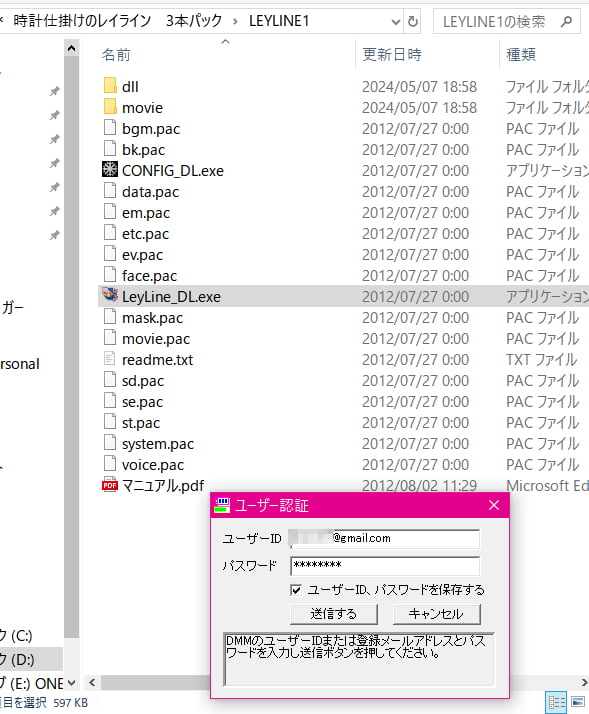Sort by 名前 column header

[116, 55]
